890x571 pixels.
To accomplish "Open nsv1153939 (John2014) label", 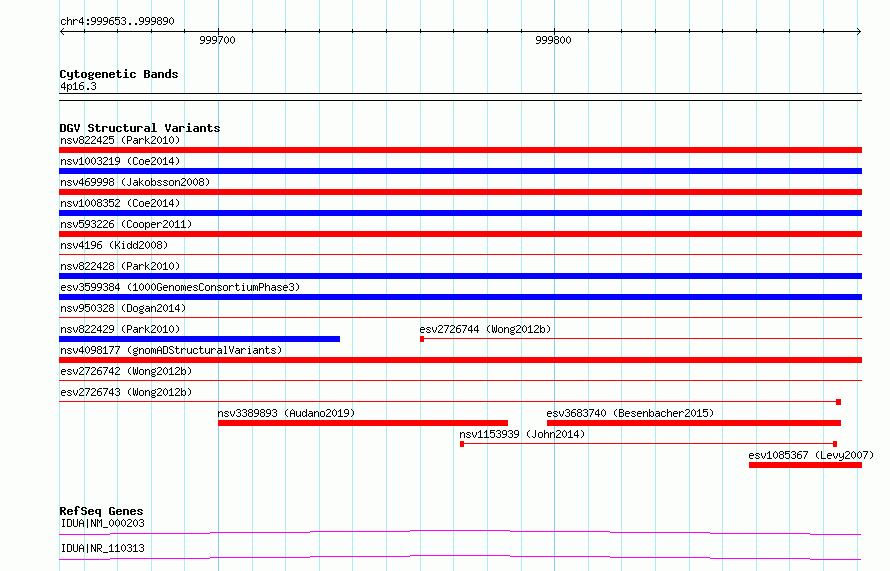I will point(522,434).
